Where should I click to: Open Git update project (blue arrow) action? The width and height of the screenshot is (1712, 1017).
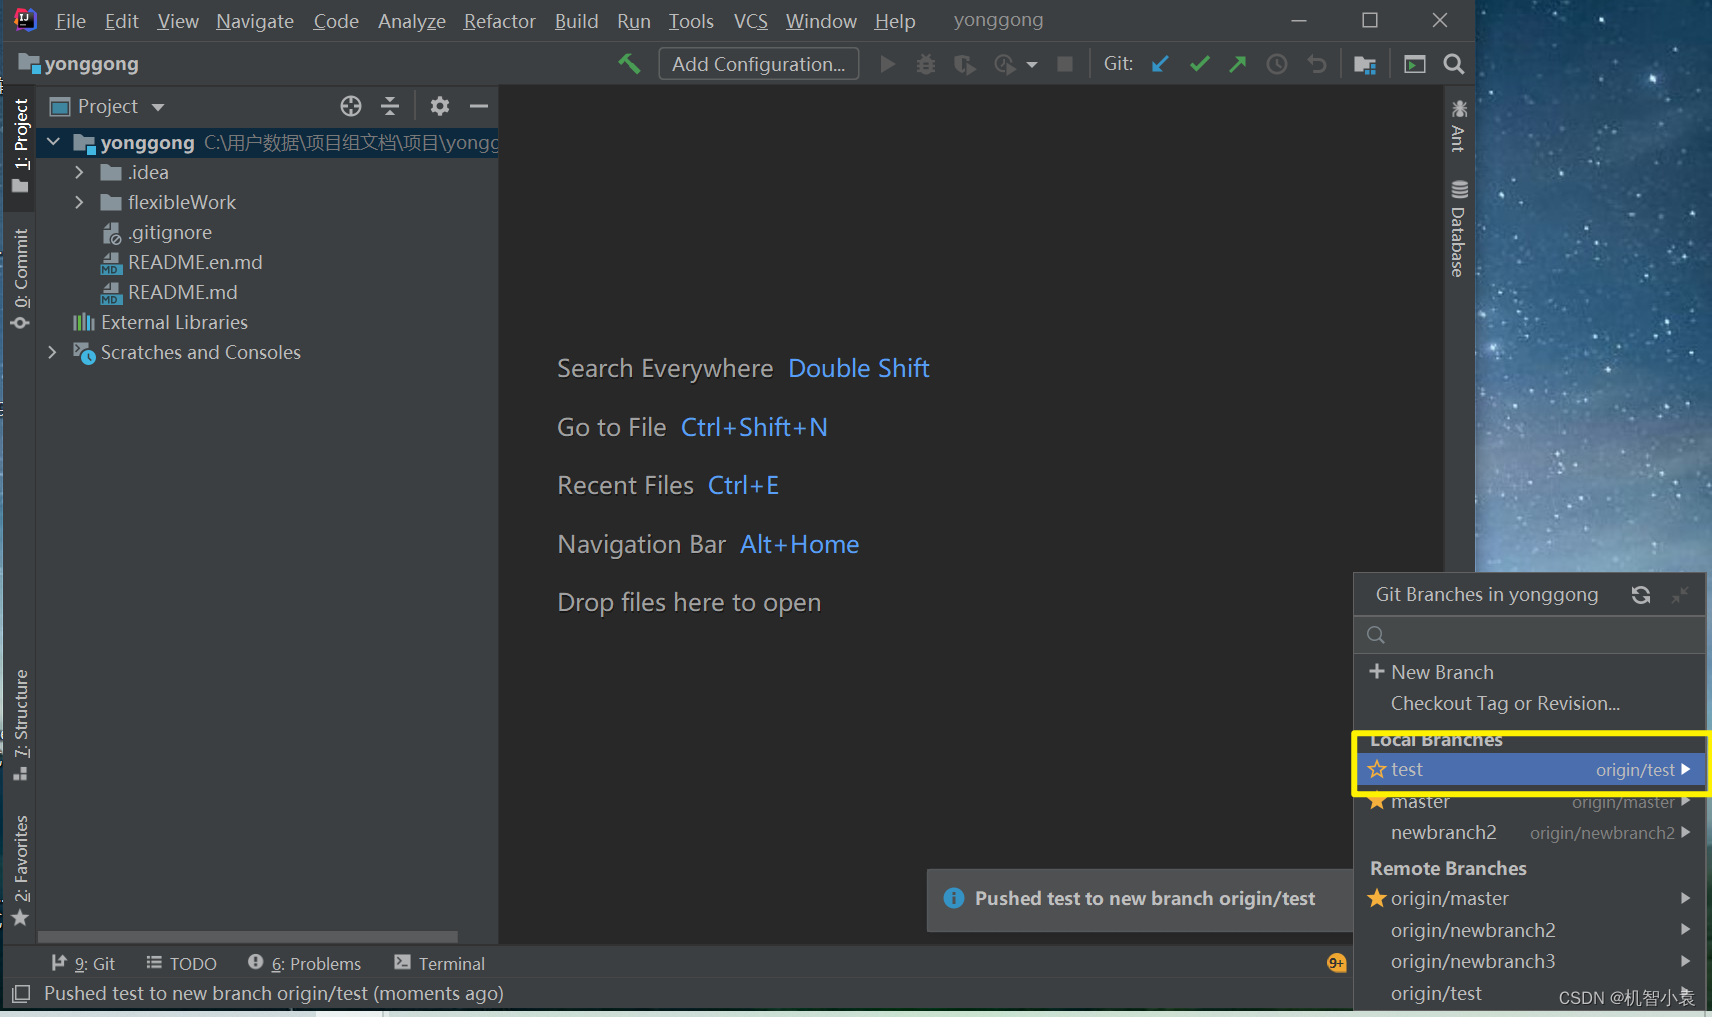pyautogui.click(x=1159, y=63)
